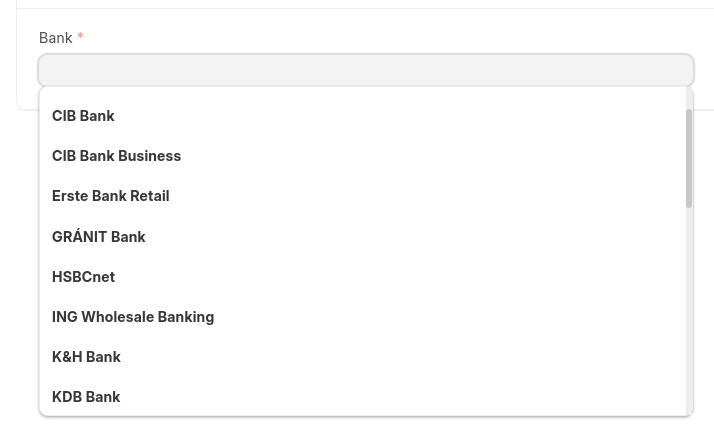Image resolution: width=714 pixels, height=436 pixels.
Task: Pick GRÁNIT Bank from the dropdown
Action: point(99,237)
